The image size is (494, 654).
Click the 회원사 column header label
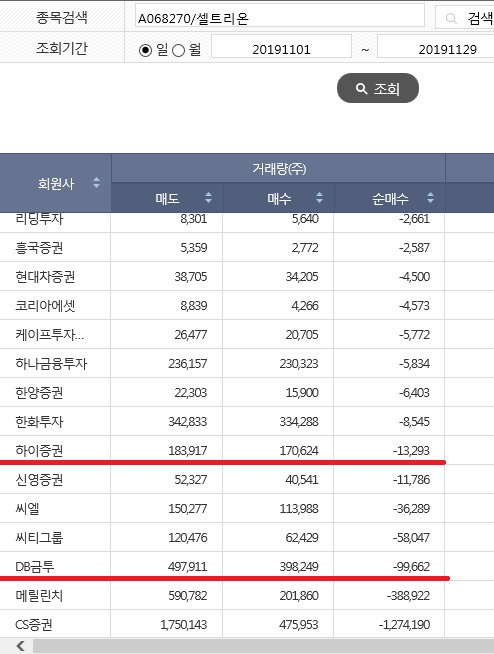56,184
